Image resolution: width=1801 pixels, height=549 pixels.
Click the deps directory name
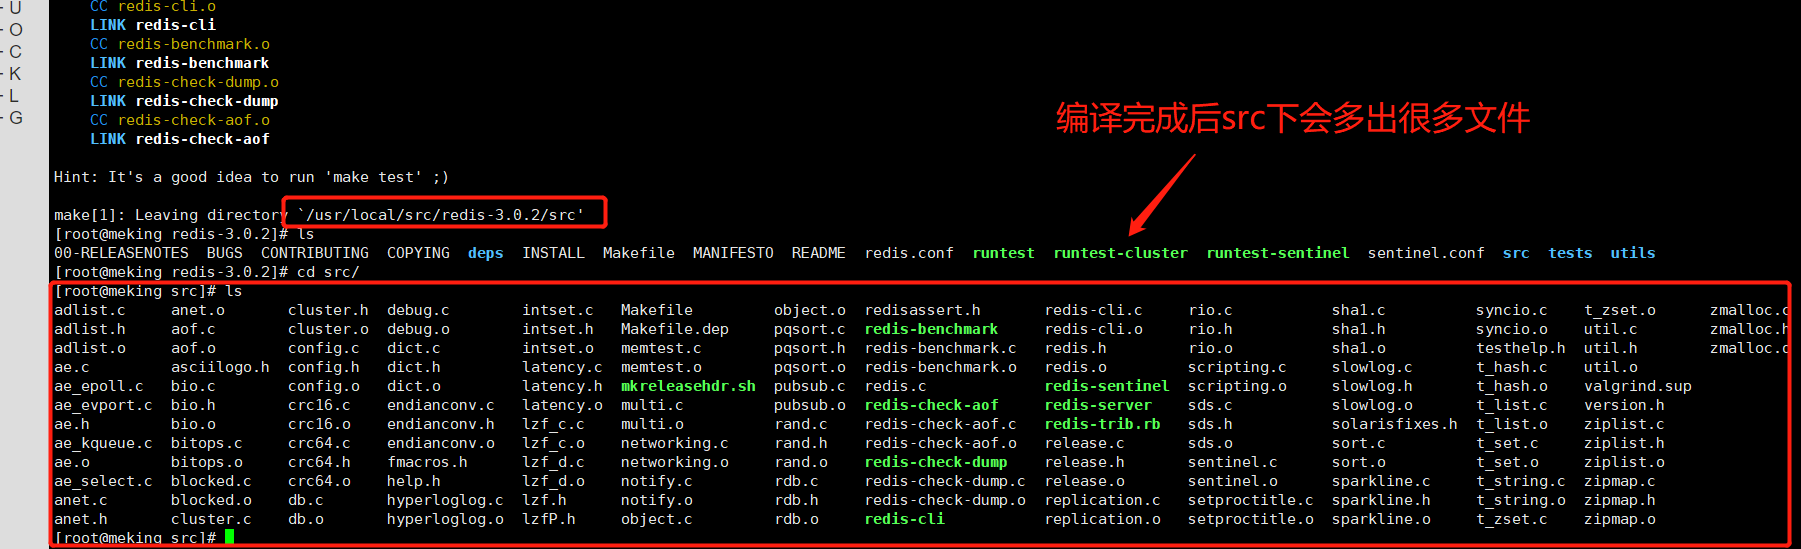coord(486,253)
